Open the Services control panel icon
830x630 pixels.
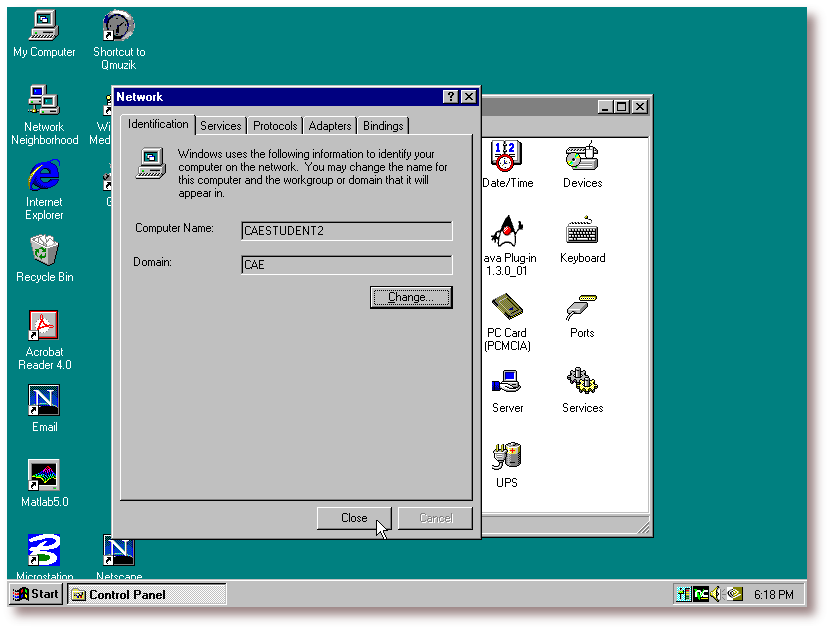coord(582,382)
